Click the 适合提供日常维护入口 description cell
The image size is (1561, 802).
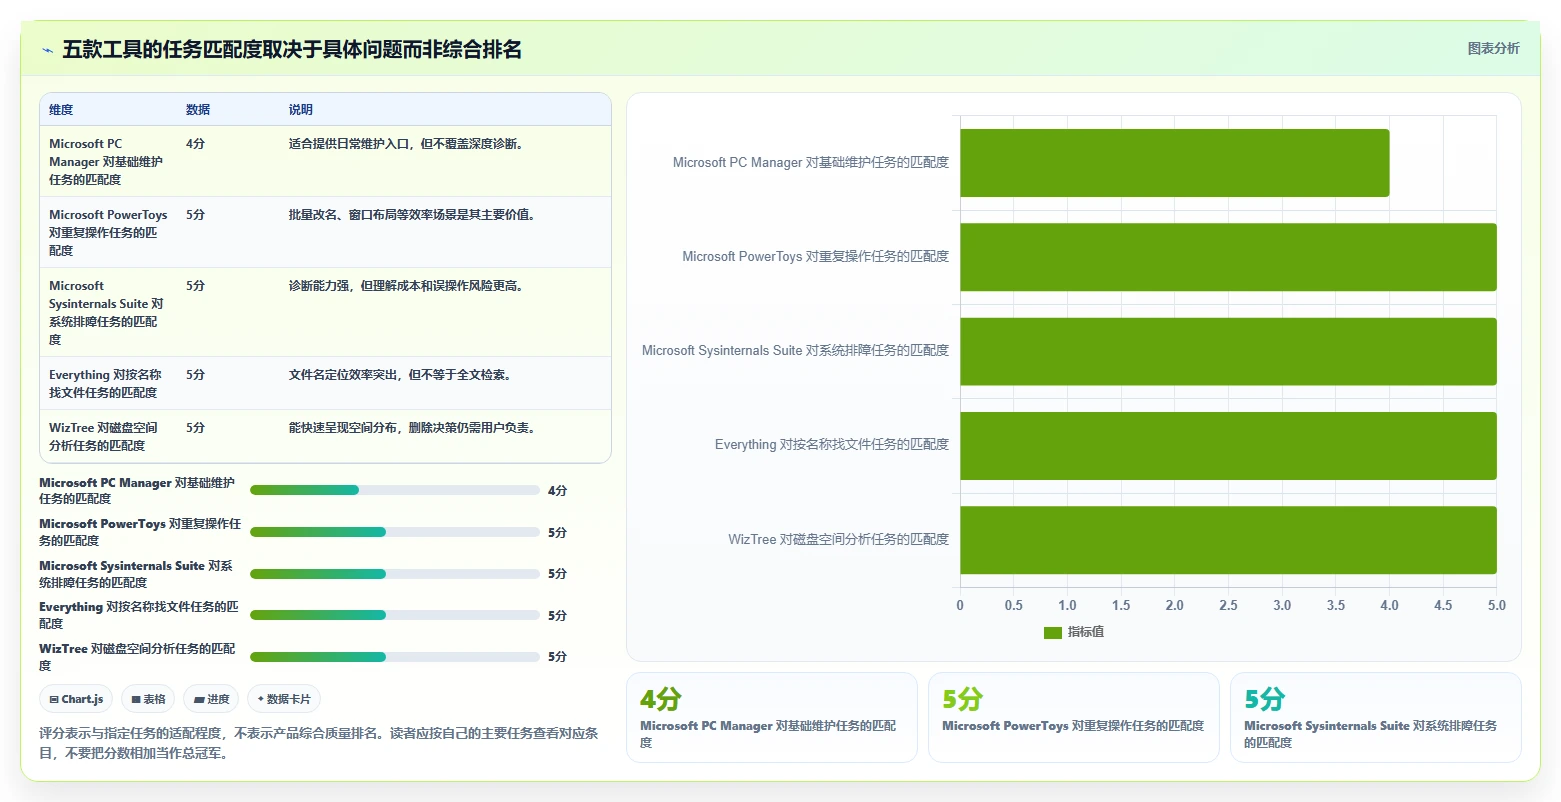[x=406, y=144]
